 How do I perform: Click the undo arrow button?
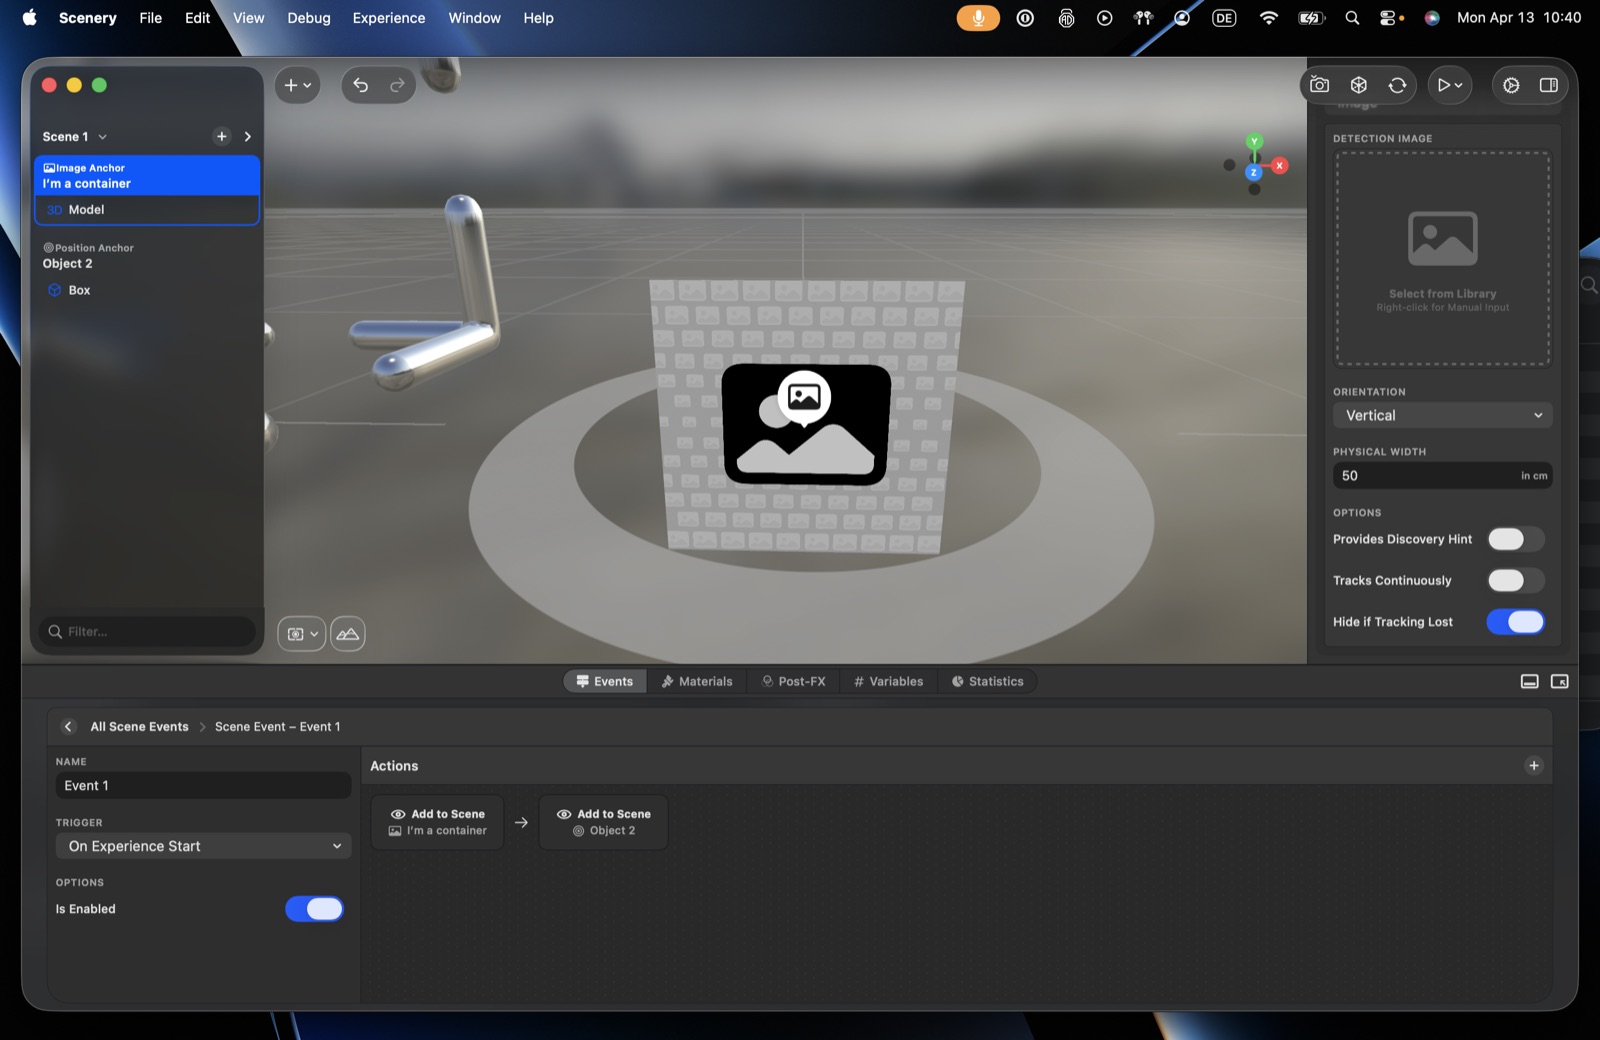tap(361, 85)
